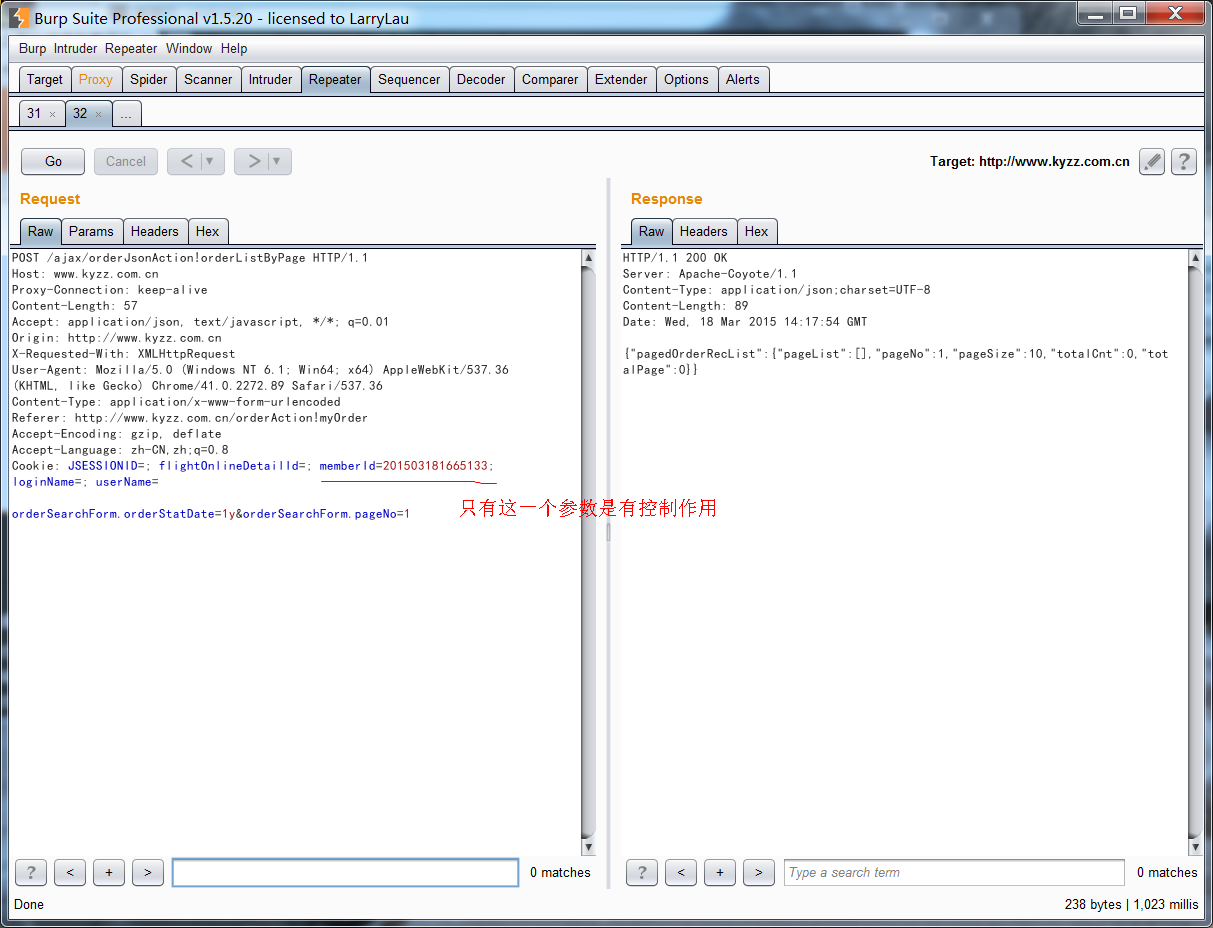Open Repeater help question mark icon
Screen dimensions: 1213x928
(1184, 161)
